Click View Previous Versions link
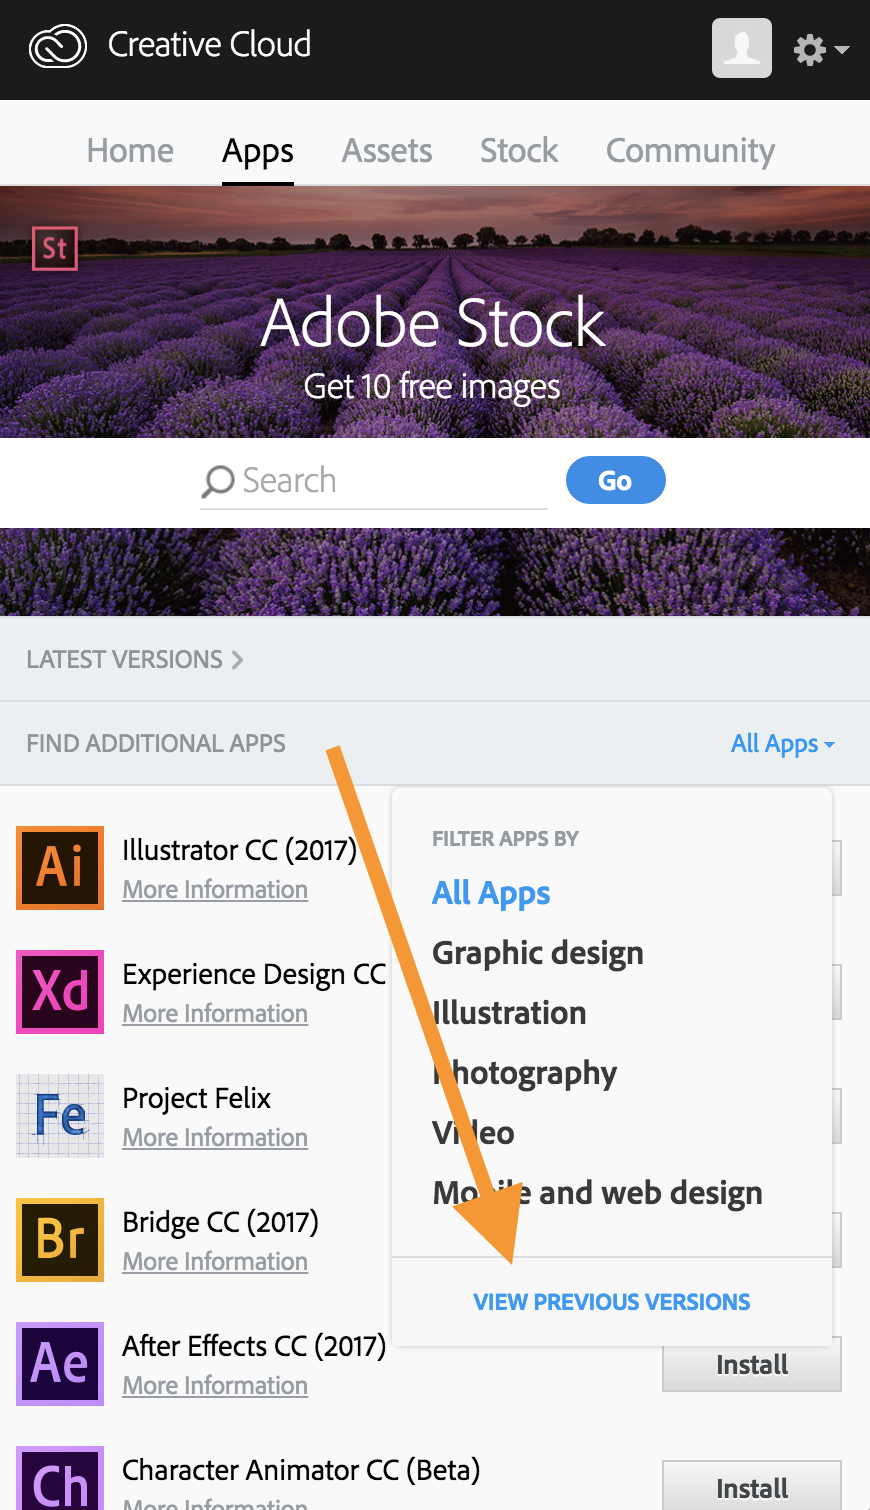The width and height of the screenshot is (870, 1510). (x=611, y=1302)
